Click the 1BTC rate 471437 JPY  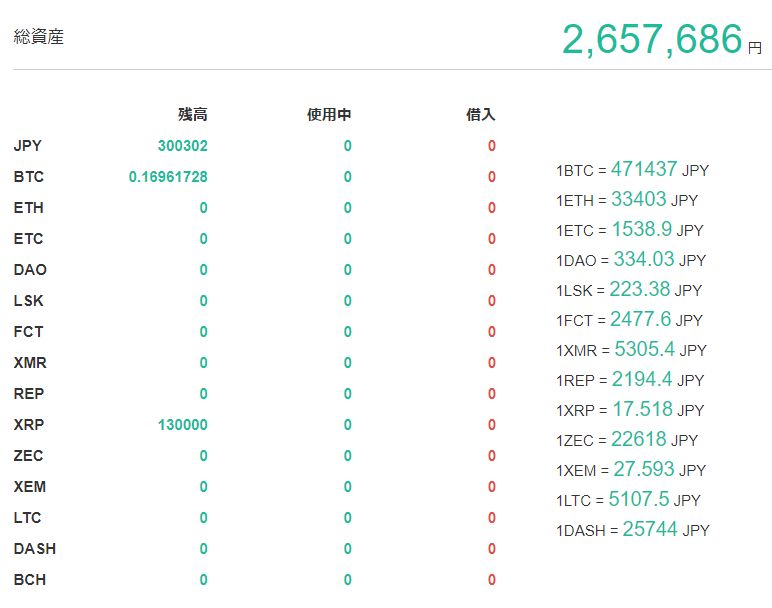[x=644, y=170]
